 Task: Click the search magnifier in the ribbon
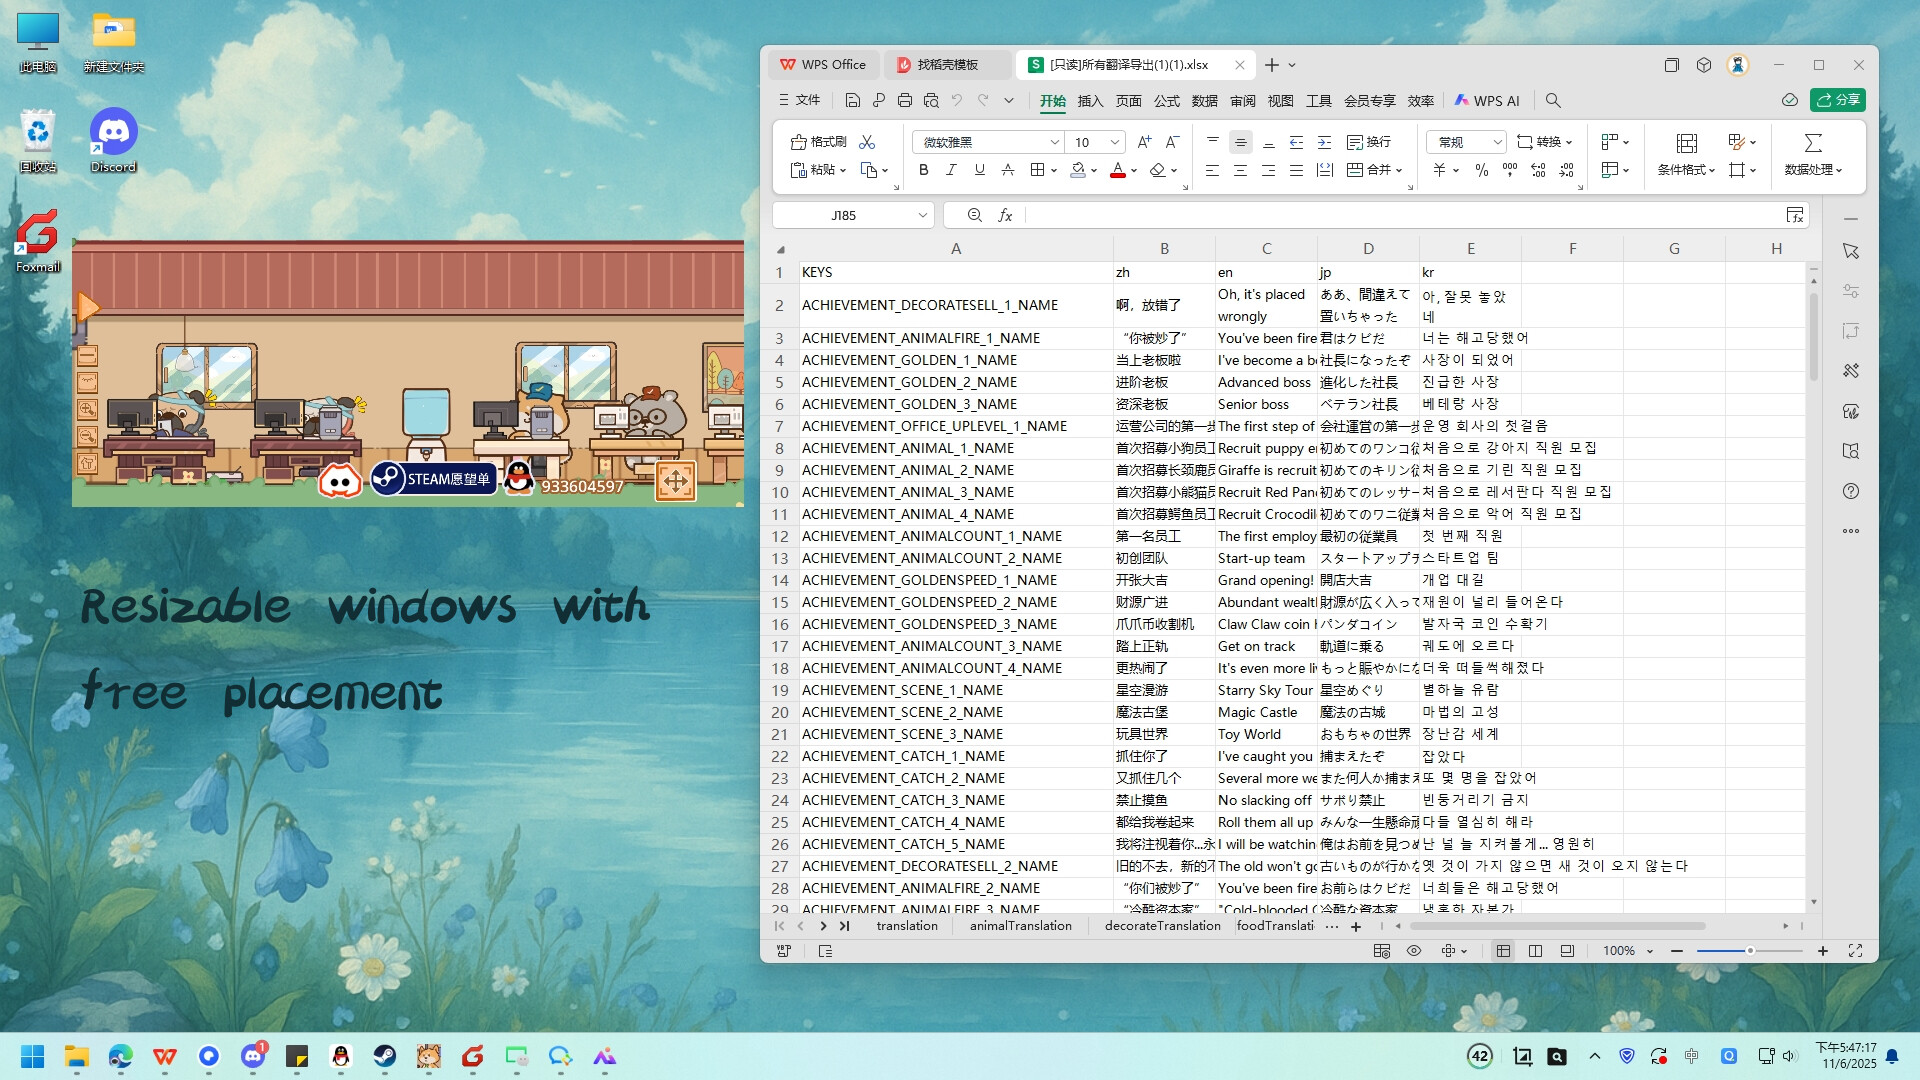click(1553, 100)
